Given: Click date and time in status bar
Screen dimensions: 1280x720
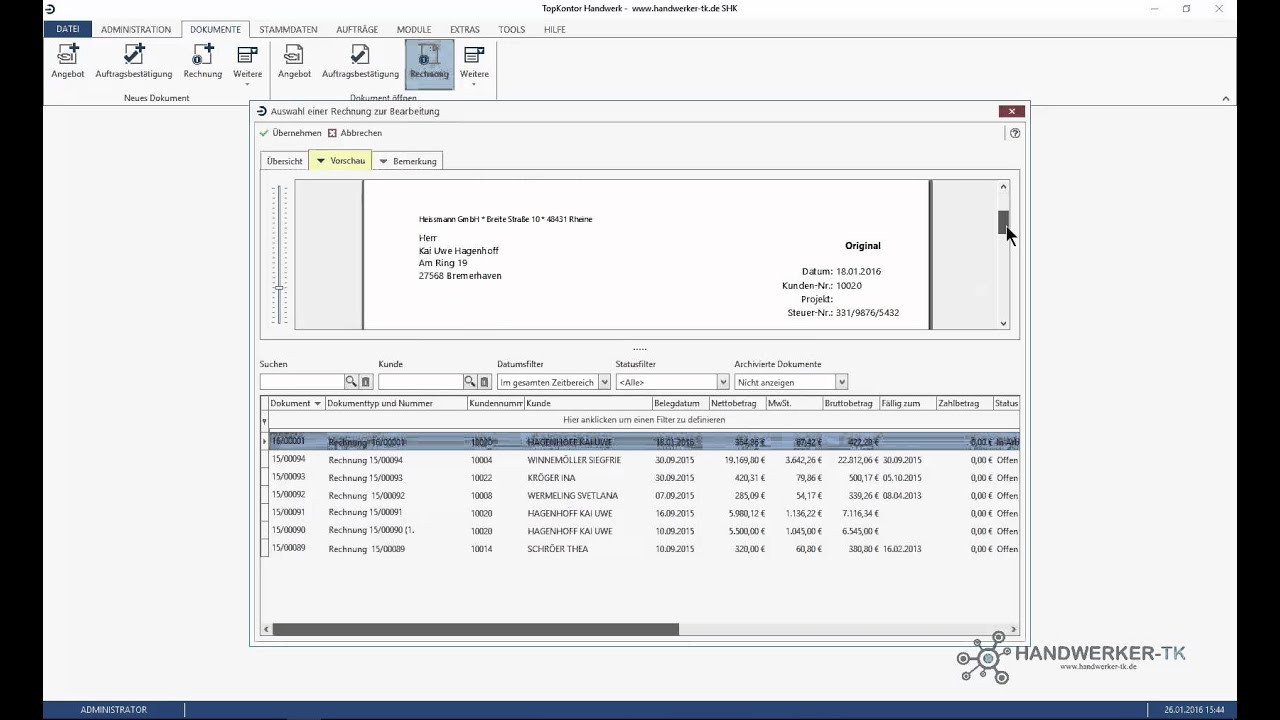Looking at the screenshot, I should [1194, 710].
